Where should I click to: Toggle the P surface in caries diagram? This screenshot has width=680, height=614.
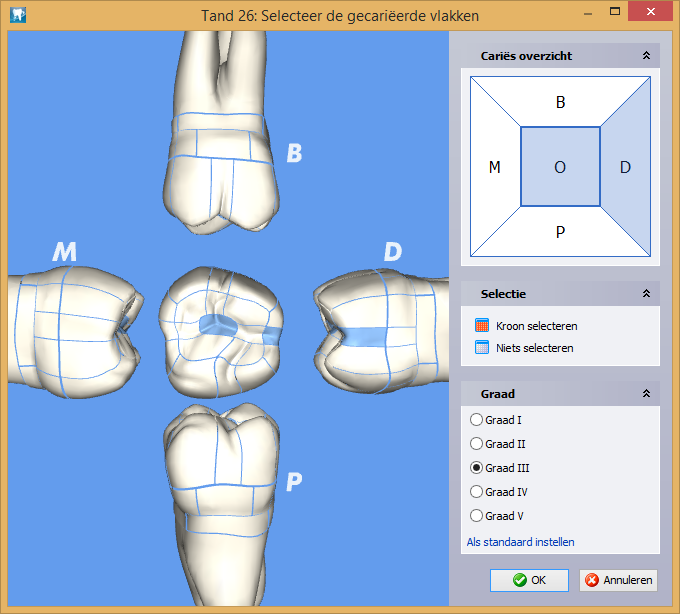[x=560, y=232]
